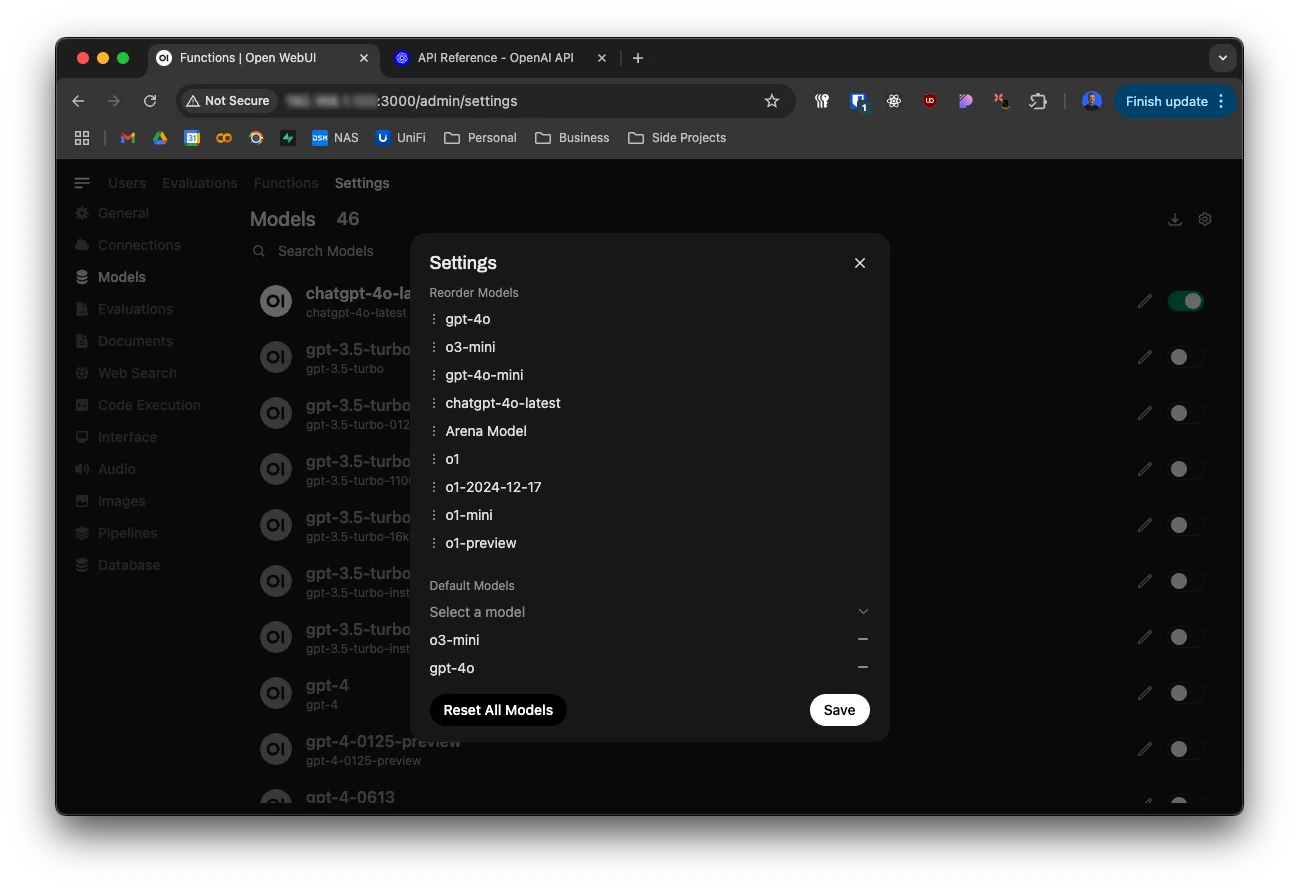Enable the gpt-4 model toggle
This screenshot has height=889, width=1299.
[1186, 693]
